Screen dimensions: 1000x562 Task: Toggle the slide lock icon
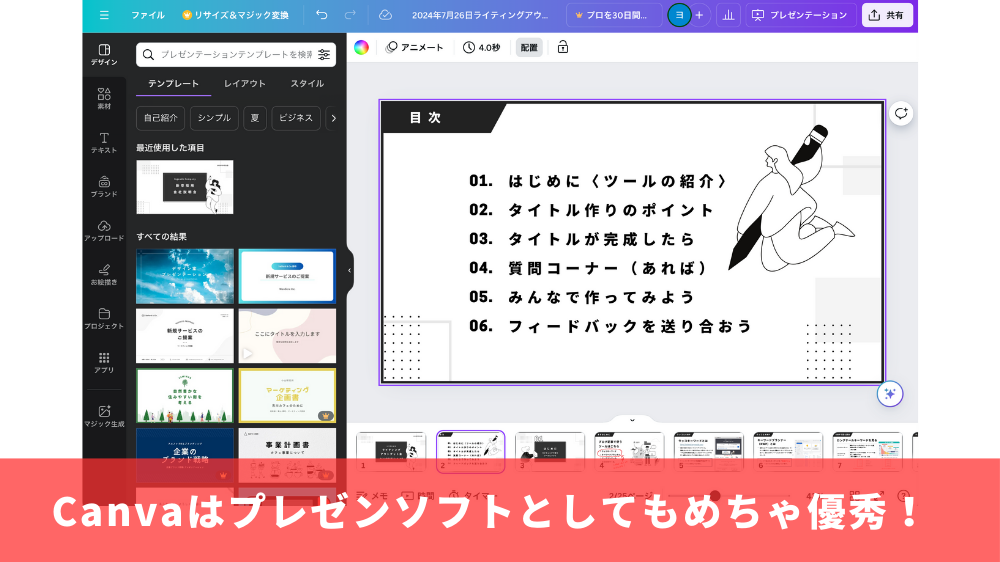pos(563,47)
